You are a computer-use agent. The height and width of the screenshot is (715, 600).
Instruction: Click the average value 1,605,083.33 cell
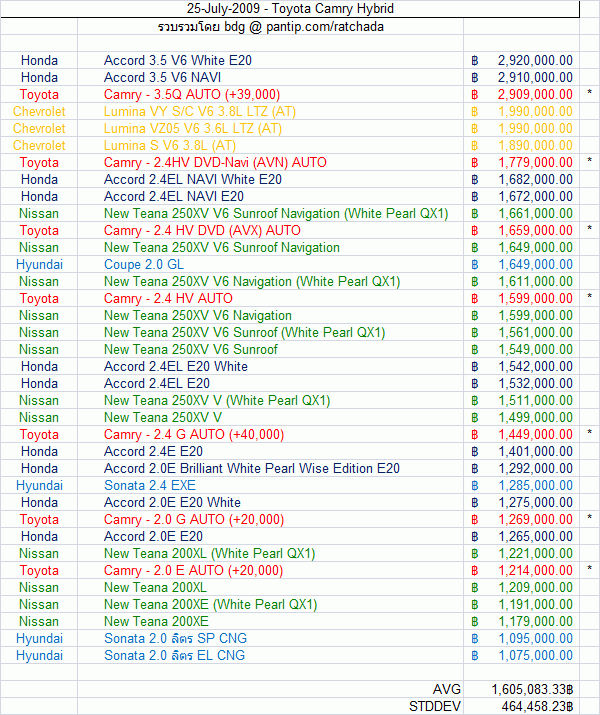point(531,689)
